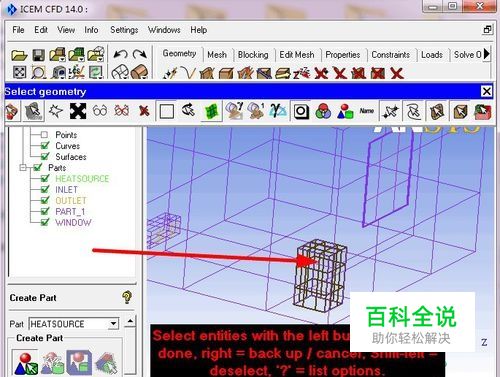The width and height of the screenshot is (500, 377).
Task: Click circle-in-square selection icon
Action: (x=301, y=111)
